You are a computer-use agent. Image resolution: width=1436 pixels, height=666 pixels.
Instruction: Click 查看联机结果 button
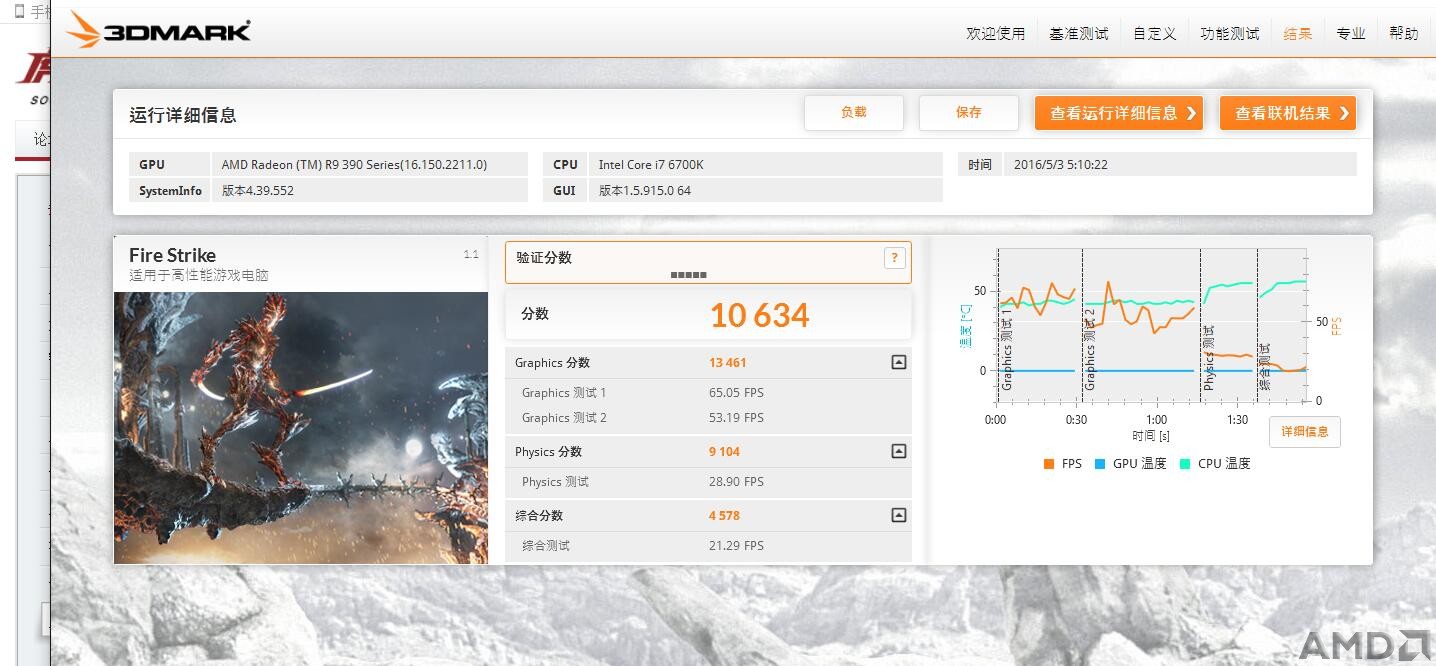(x=1288, y=113)
